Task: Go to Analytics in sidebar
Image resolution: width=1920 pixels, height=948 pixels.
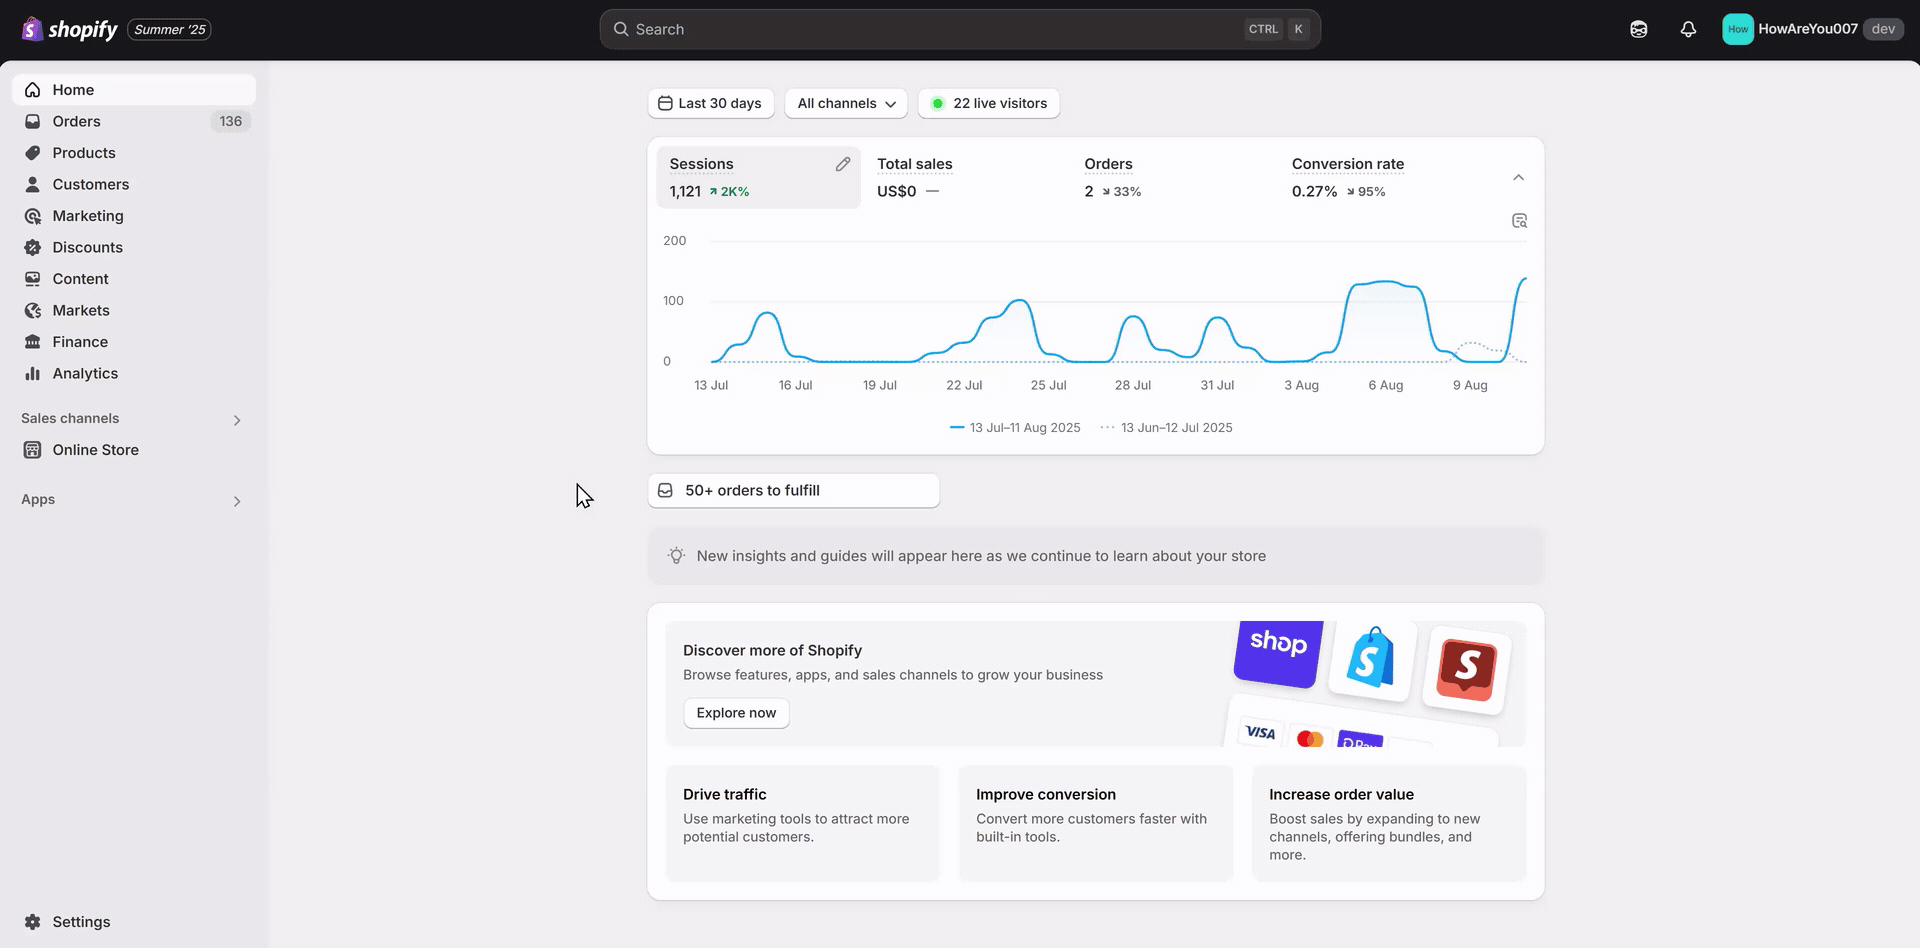Action: click(x=134, y=373)
